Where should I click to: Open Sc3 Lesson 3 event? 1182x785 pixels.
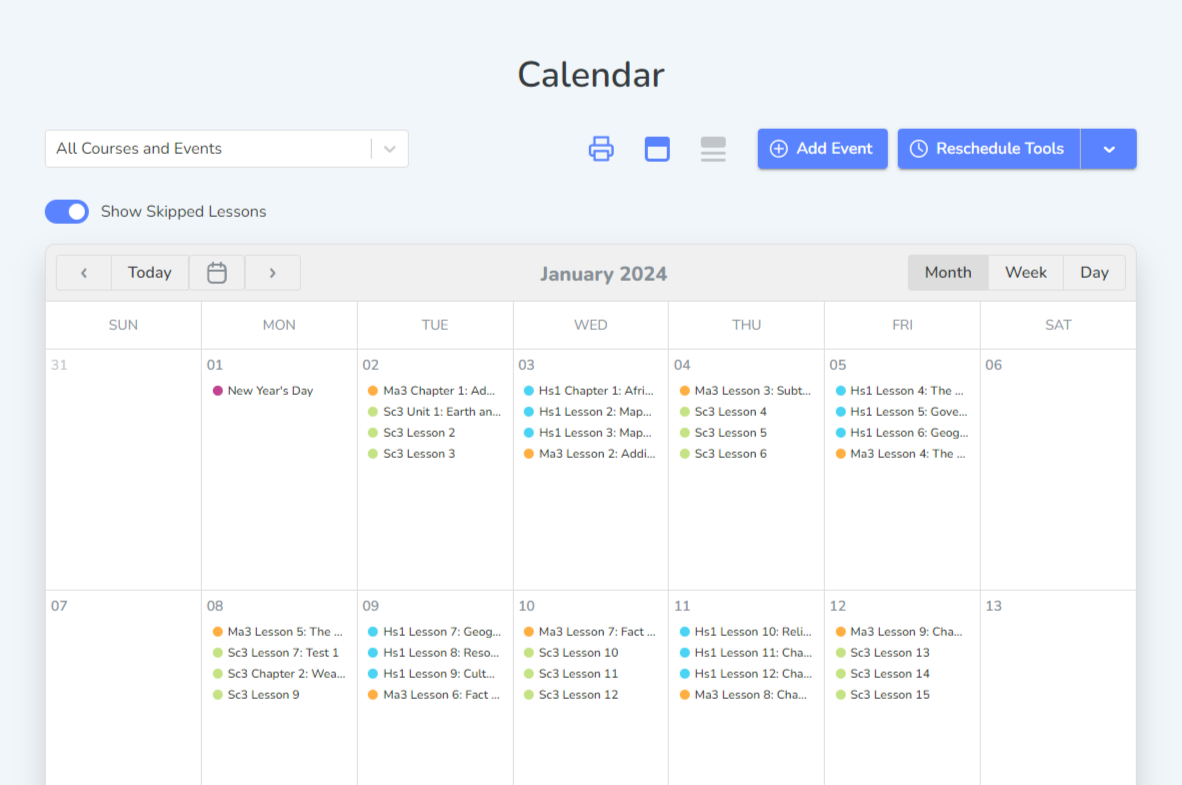tap(412, 454)
